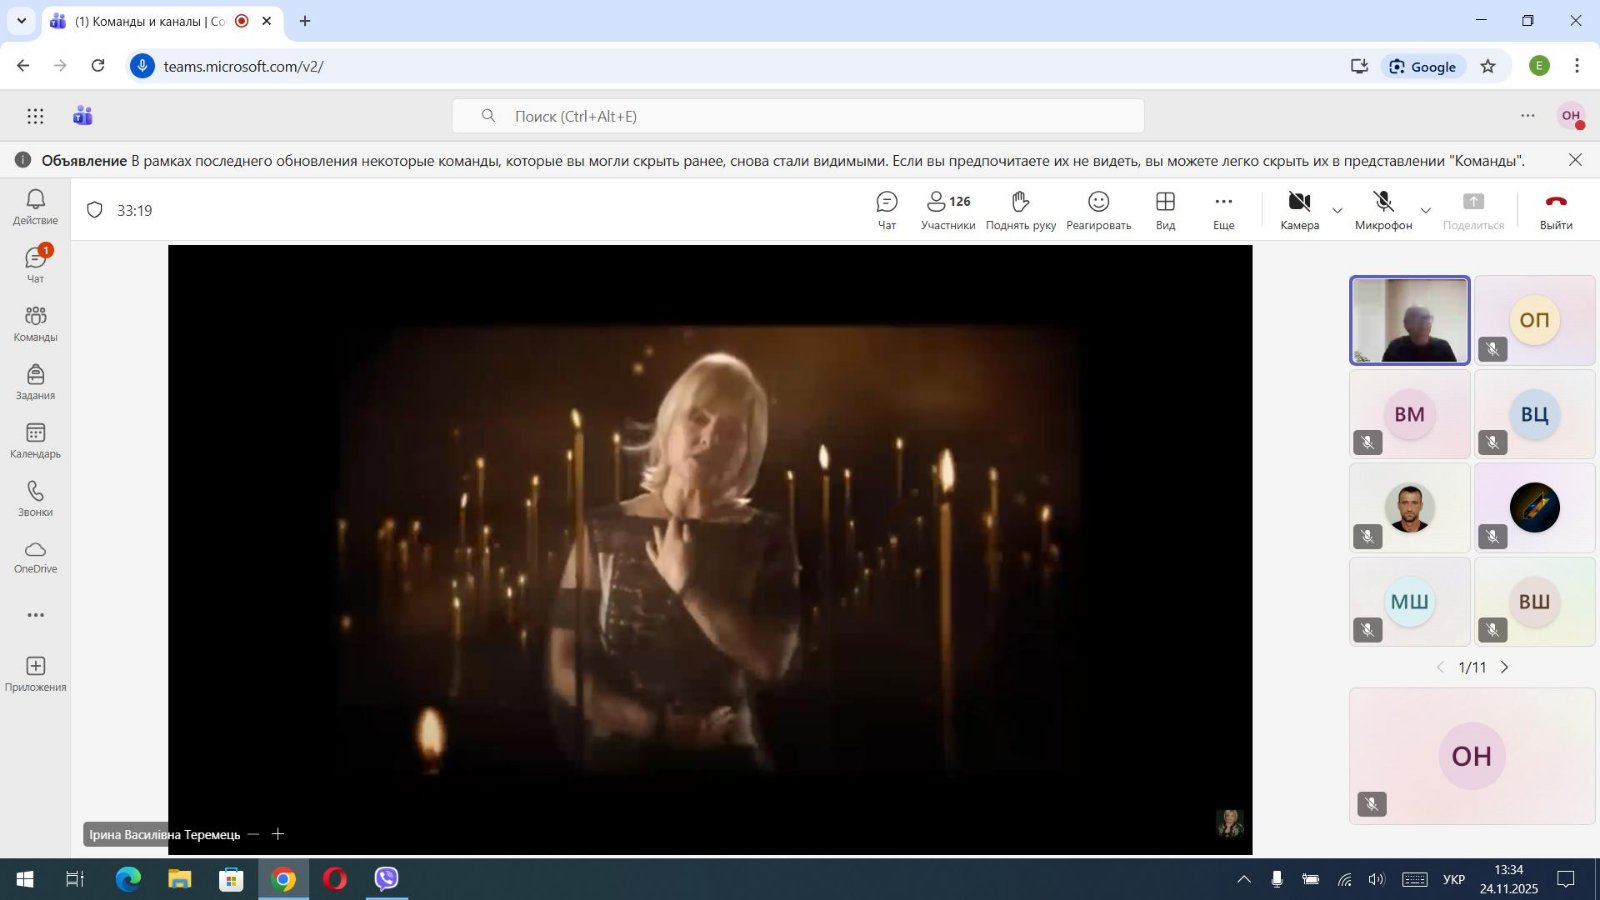Open OneDrive from the sidebar

click(35, 557)
